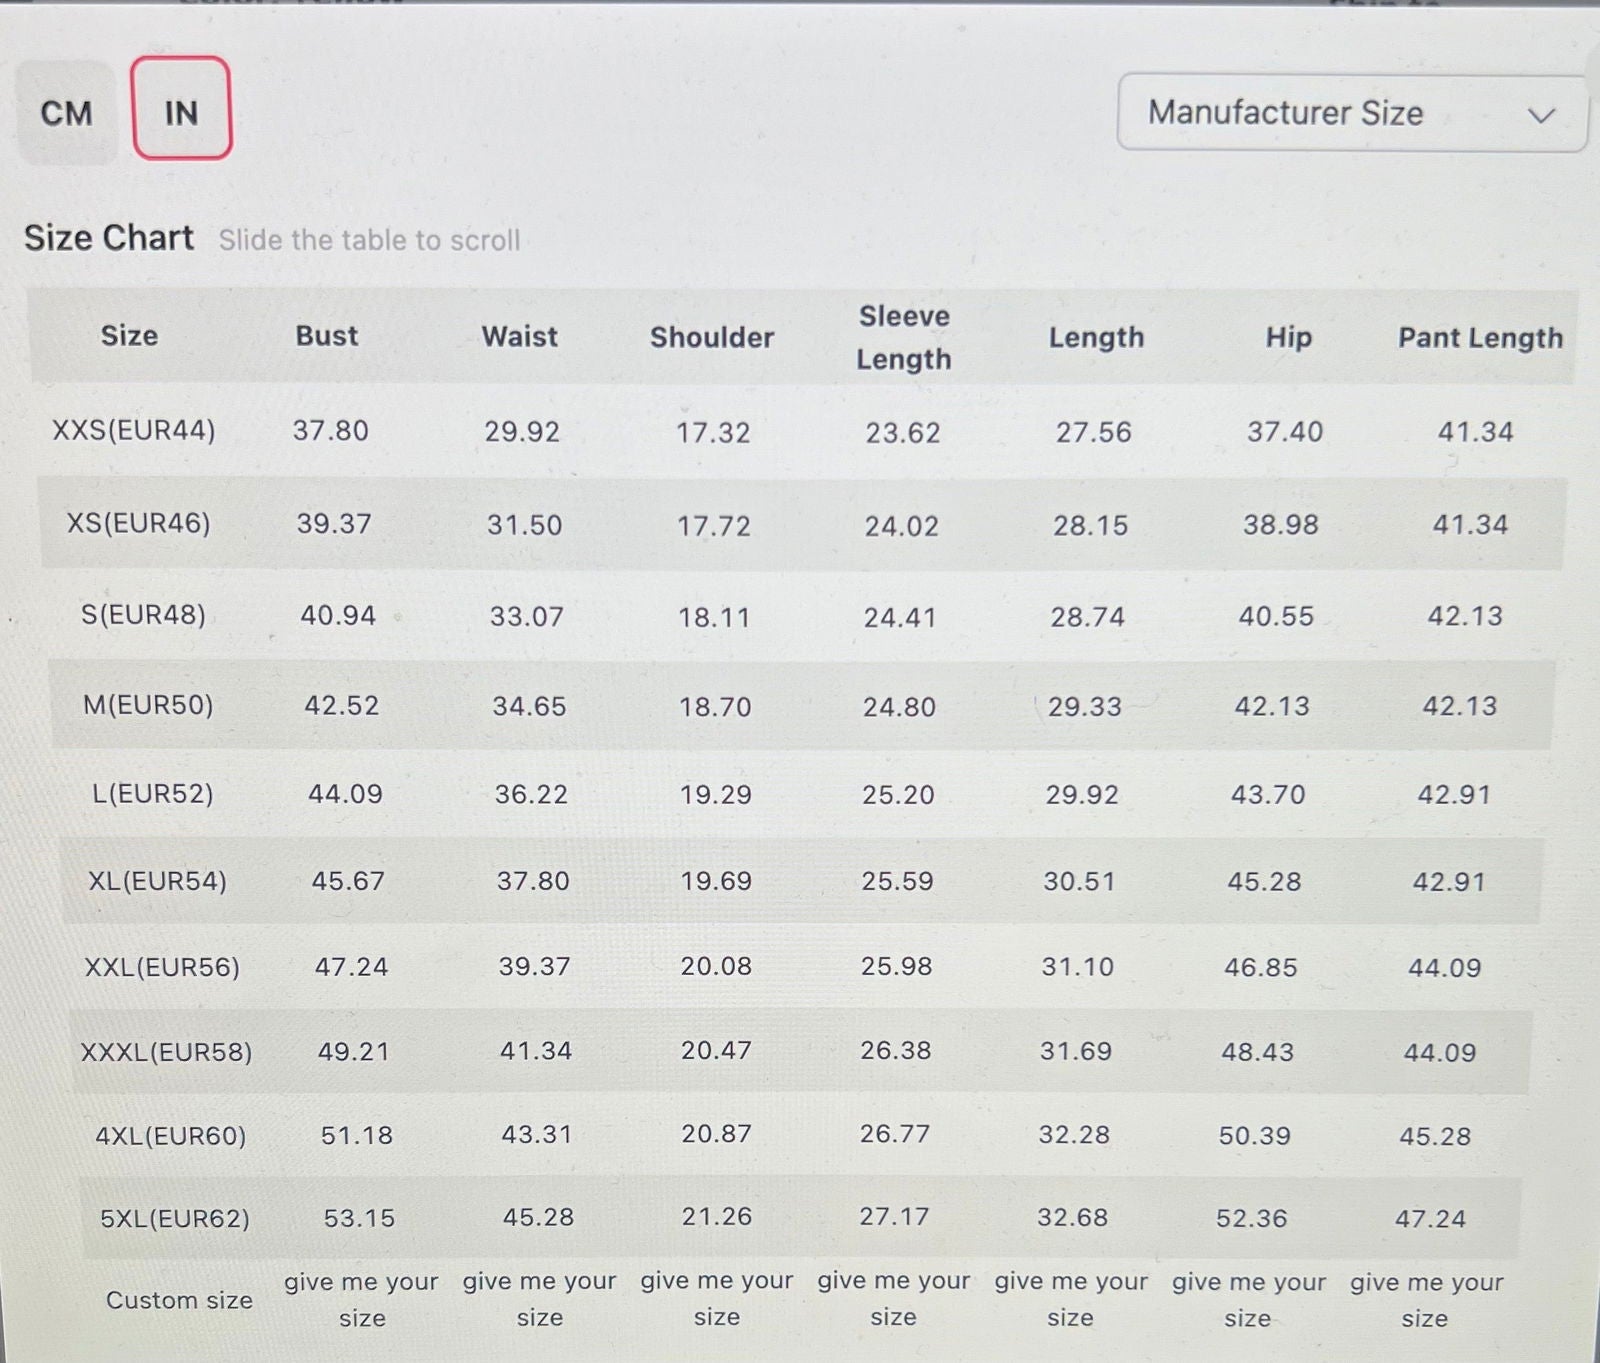
Task: Select the S(EUR48) size row
Action: (x=143, y=614)
